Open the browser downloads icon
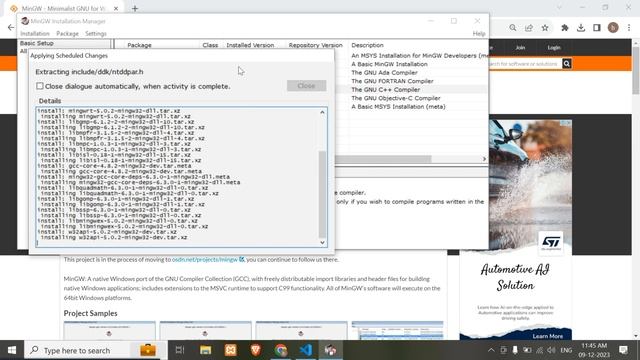 coord(581,27)
